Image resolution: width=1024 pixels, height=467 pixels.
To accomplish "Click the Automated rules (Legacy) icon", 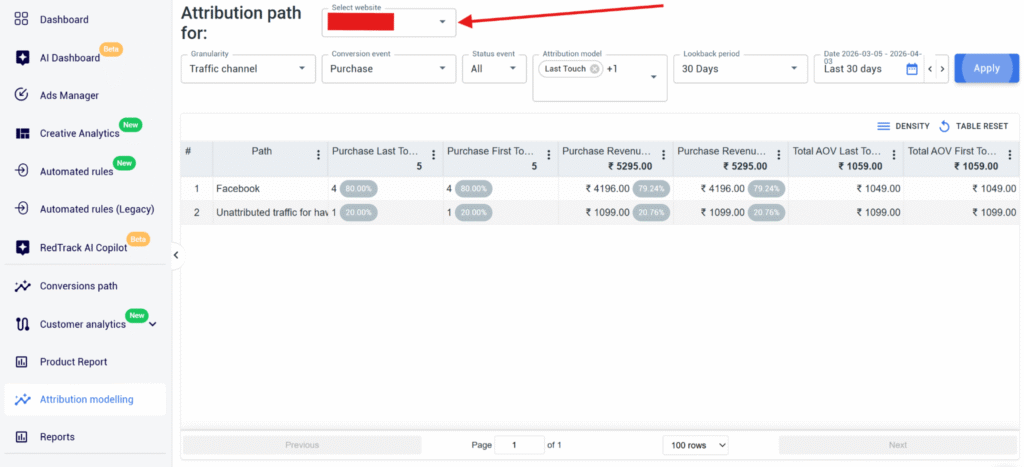I will [22, 209].
